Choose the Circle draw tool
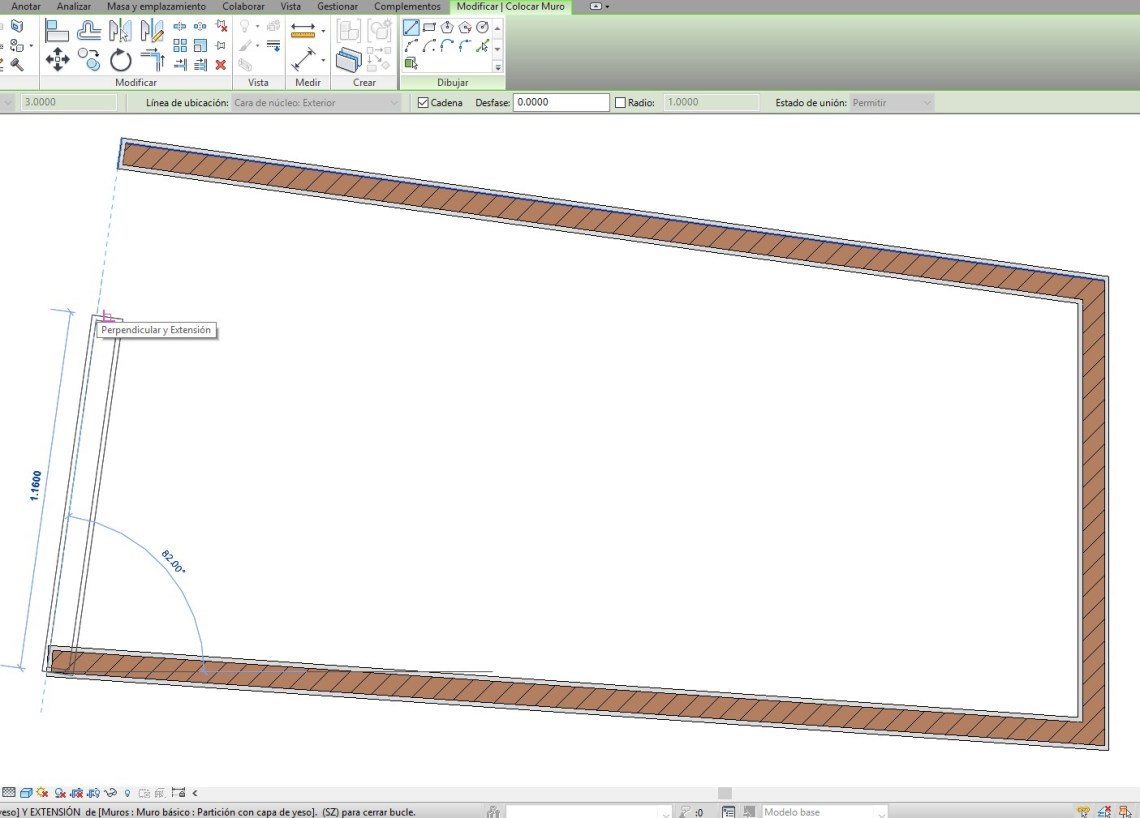 (483, 28)
